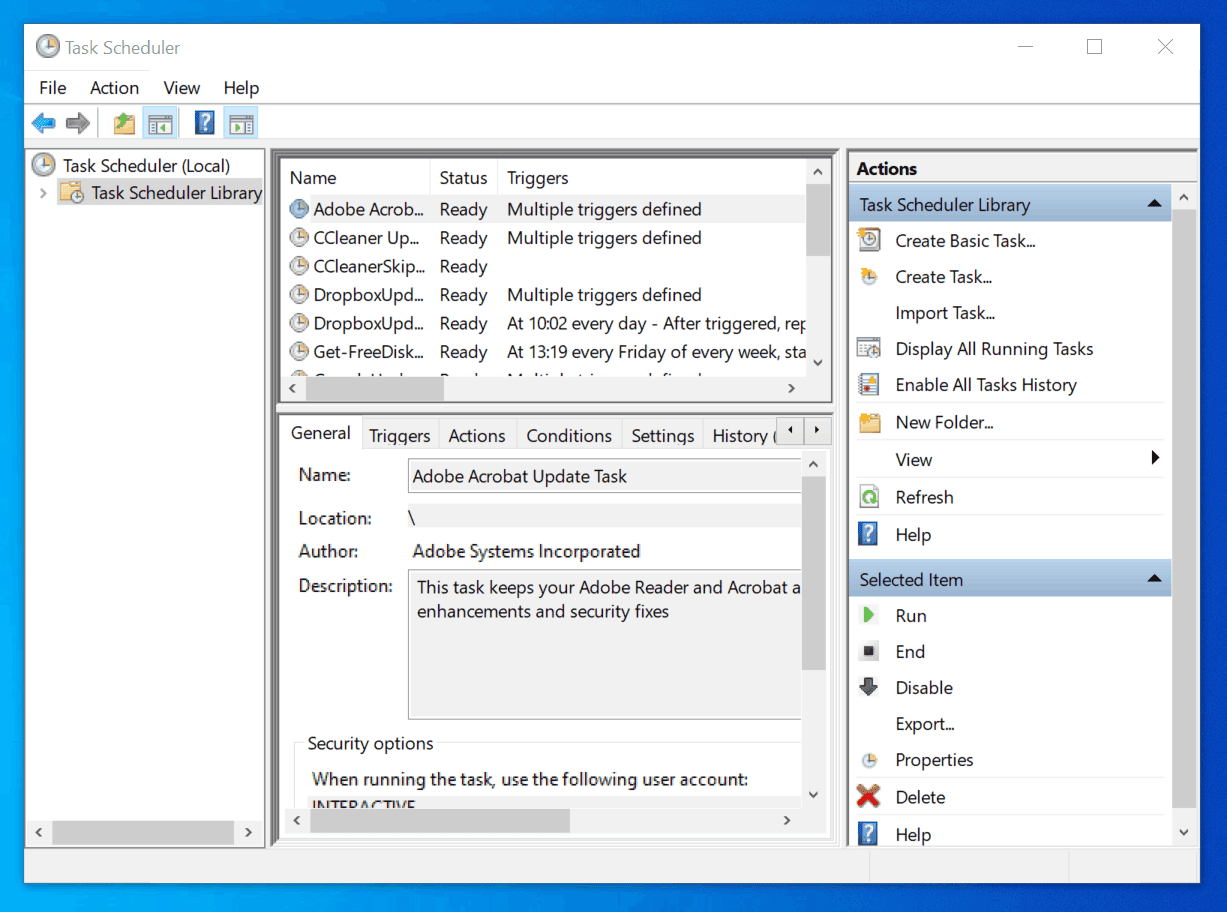
Task: Click the Enable All Tasks History icon
Action: click(870, 385)
